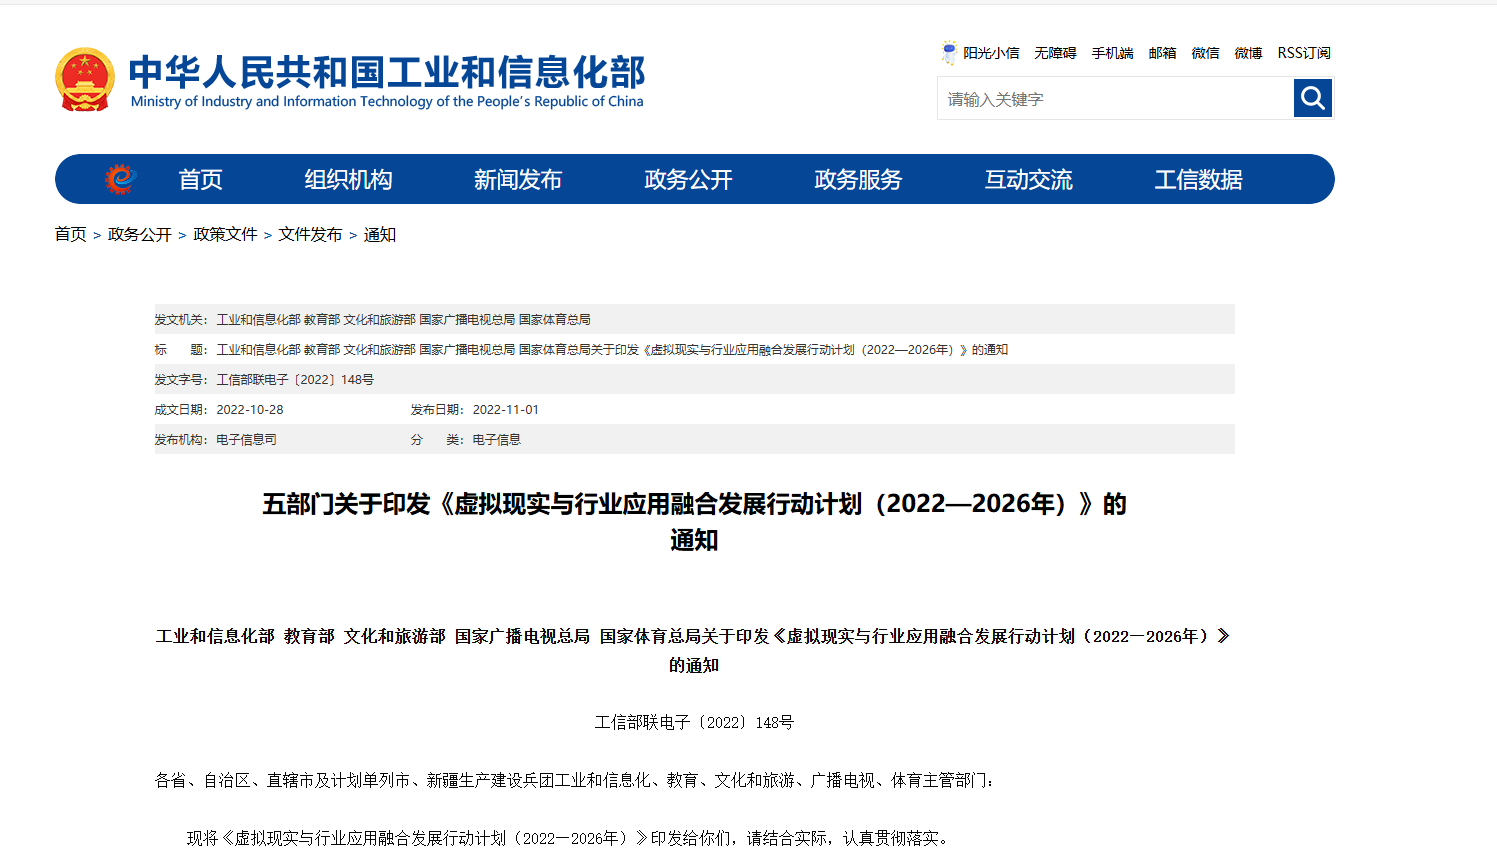Open the 工信数据 menu

pos(1198,180)
